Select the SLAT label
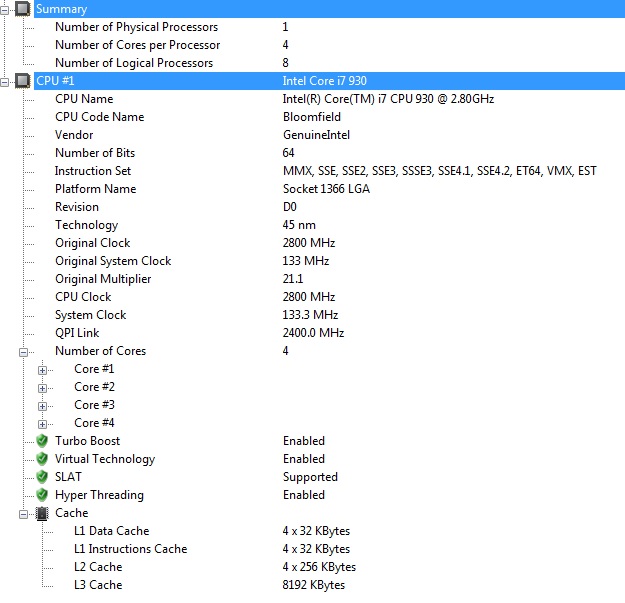This screenshot has height=603, width=625. pyautogui.click(x=68, y=477)
